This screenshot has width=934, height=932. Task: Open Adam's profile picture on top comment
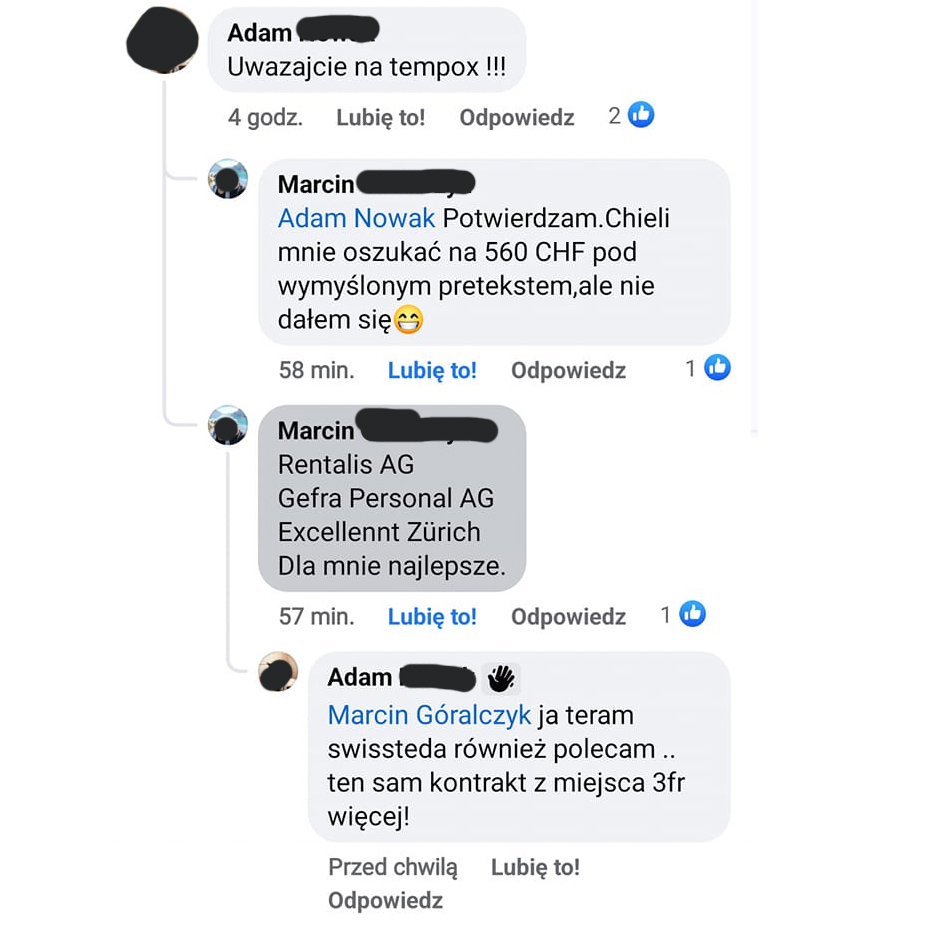pos(163,40)
